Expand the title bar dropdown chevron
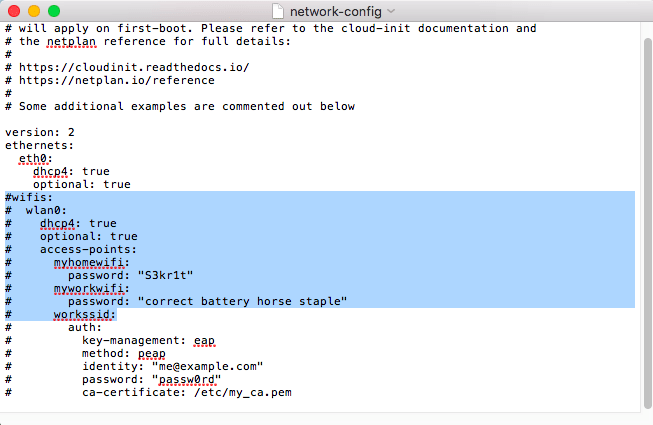This screenshot has height=425, width=653. click(x=390, y=11)
